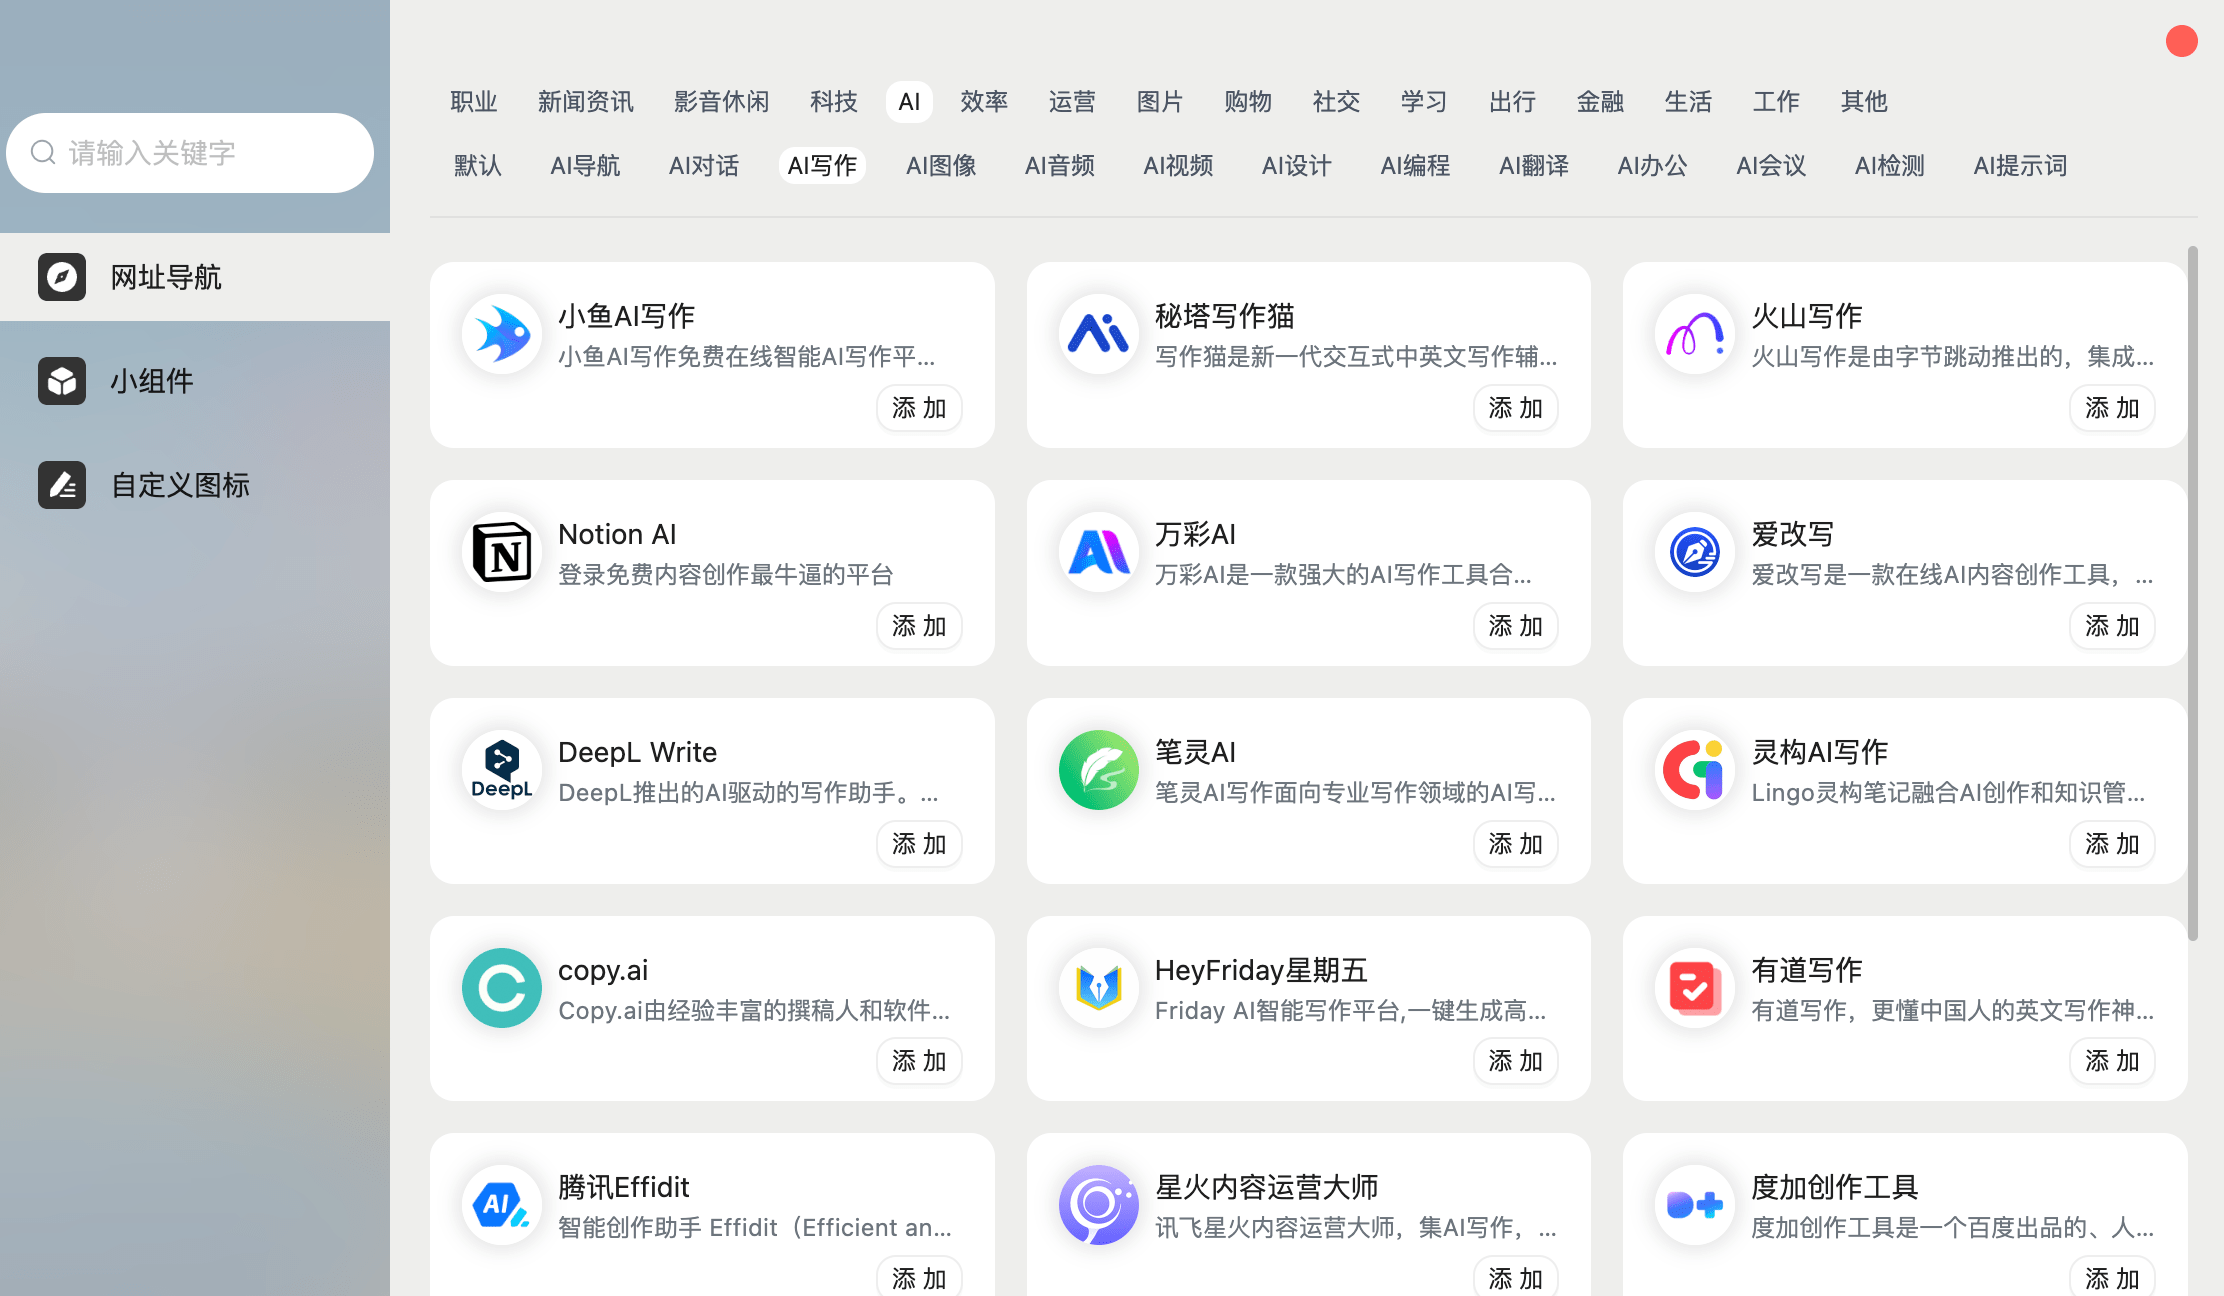Click the 腾讯Effidit logo icon

(502, 1205)
